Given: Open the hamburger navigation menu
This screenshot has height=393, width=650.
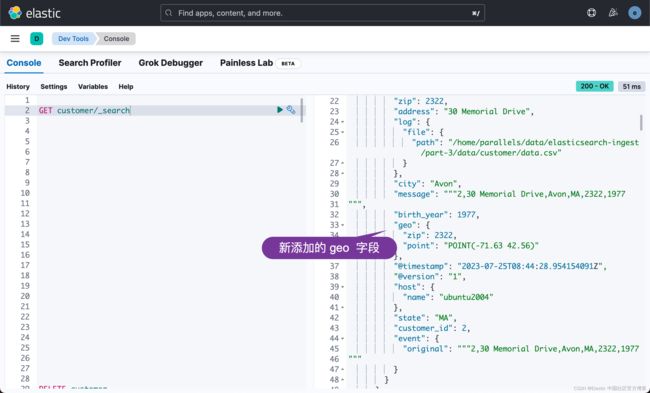Looking at the screenshot, I should click(15, 39).
